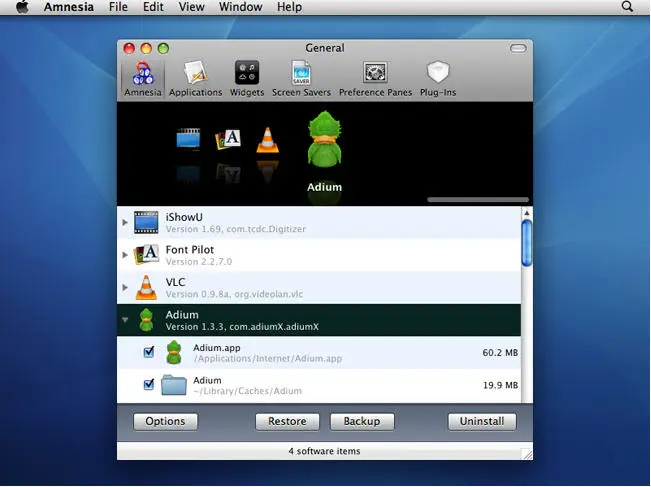Select the Font Pilot name text
This screenshot has width=651, height=487.
(190, 250)
